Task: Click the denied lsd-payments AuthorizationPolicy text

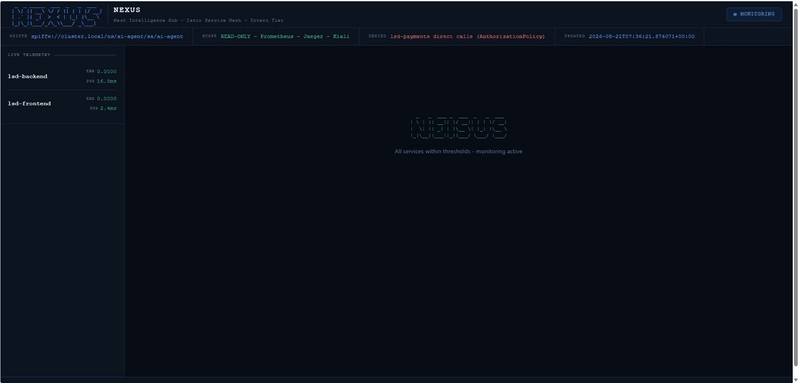Action: pos(467,37)
